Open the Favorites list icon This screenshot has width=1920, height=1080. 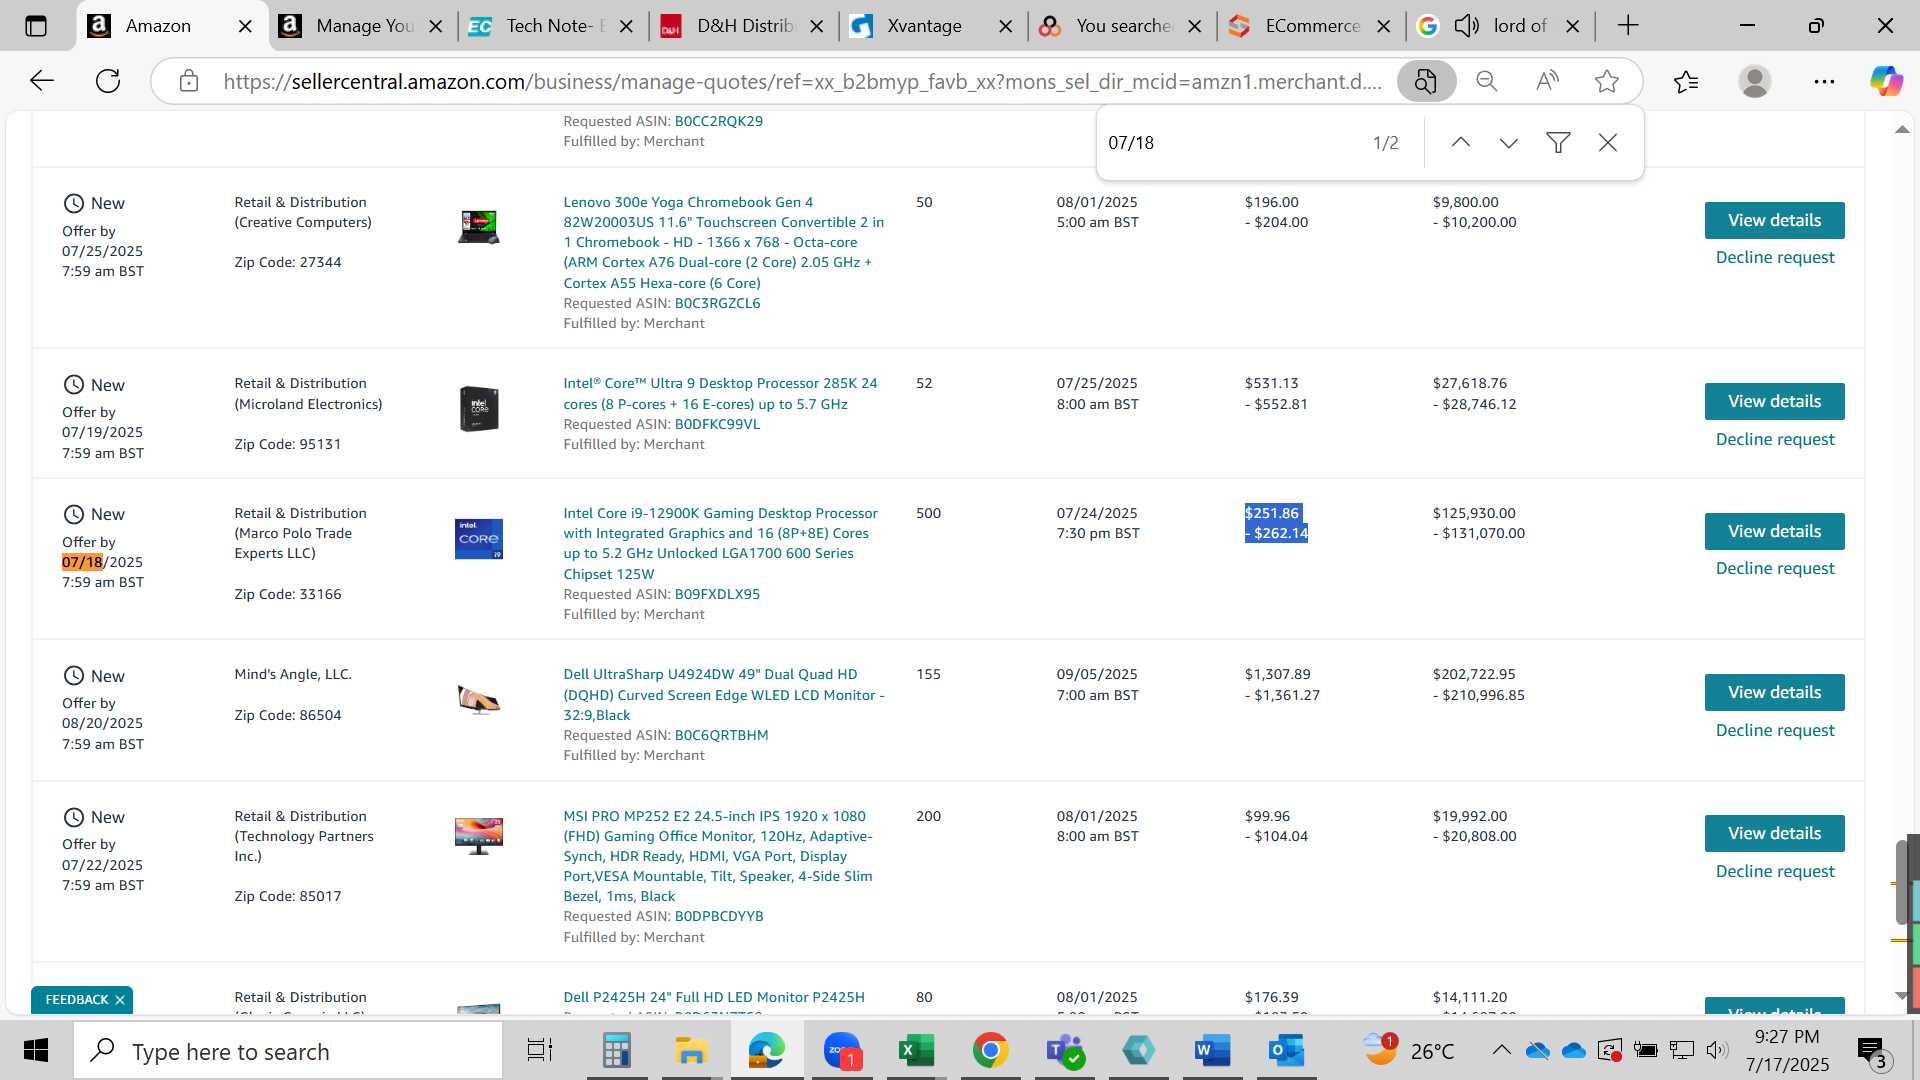(x=1686, y=81)
